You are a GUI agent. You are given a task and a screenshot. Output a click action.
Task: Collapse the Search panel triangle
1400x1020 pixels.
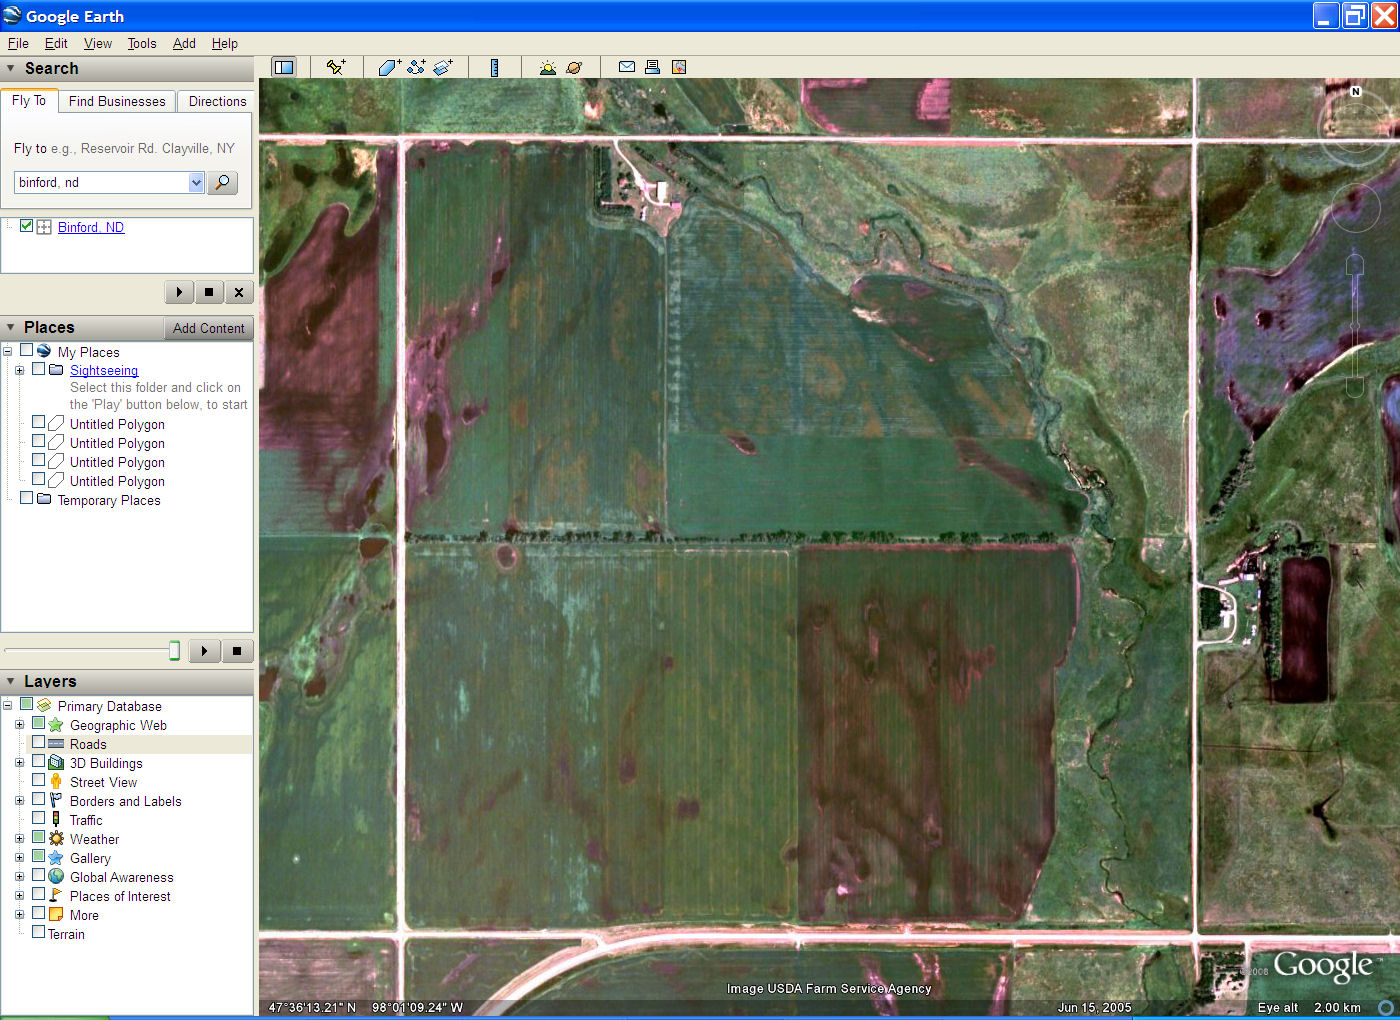tap(11, 69)
